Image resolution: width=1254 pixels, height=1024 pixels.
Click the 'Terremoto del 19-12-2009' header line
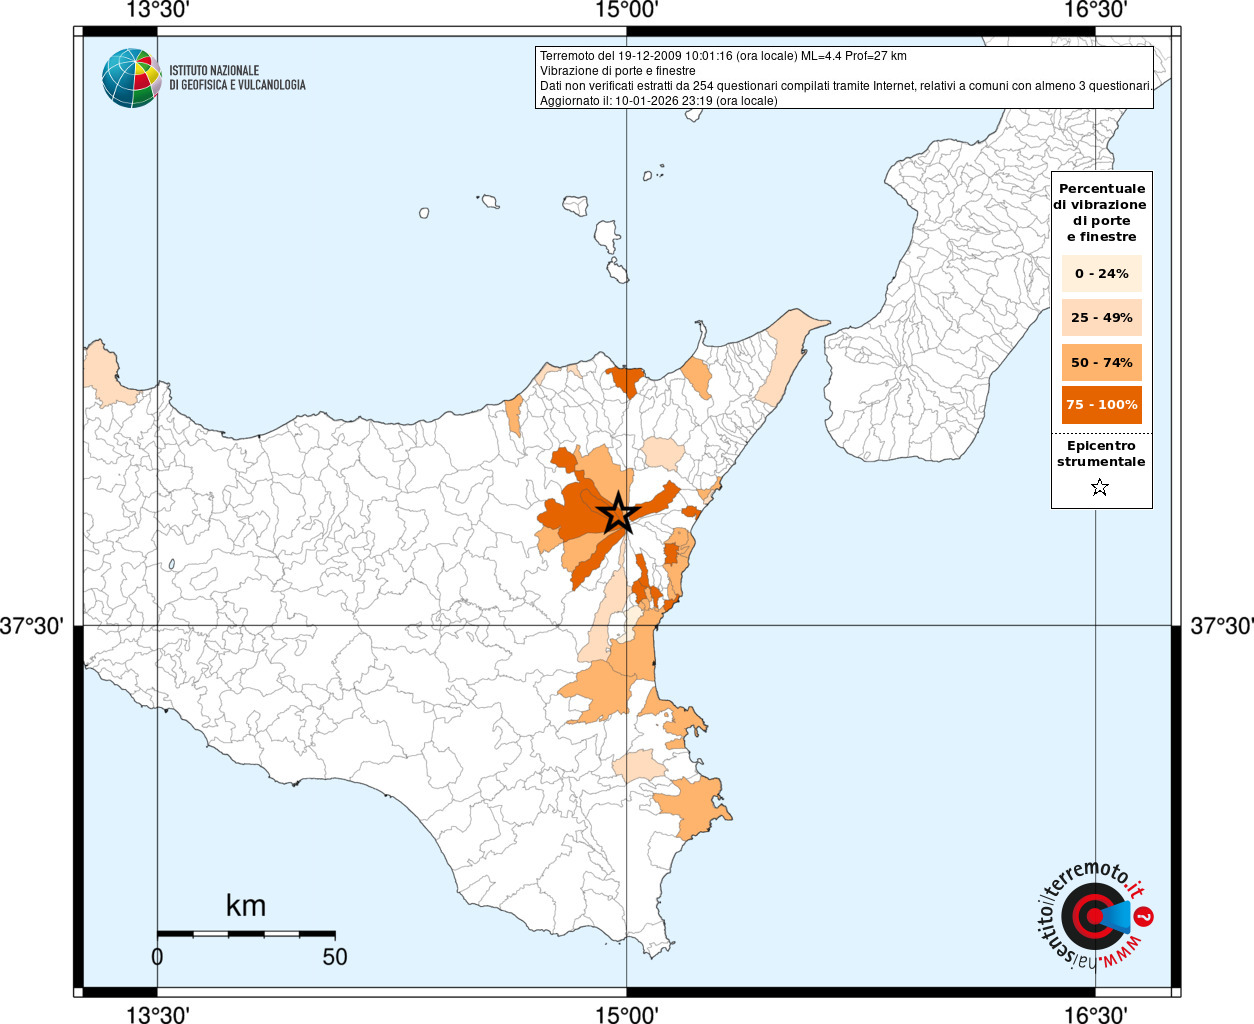[723, 56]
